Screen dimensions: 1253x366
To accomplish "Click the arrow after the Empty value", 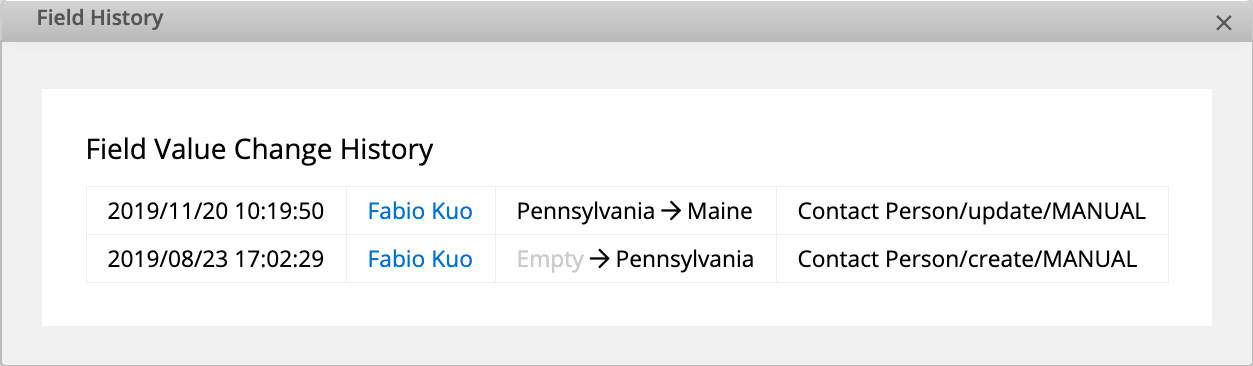I will (599, 259).
